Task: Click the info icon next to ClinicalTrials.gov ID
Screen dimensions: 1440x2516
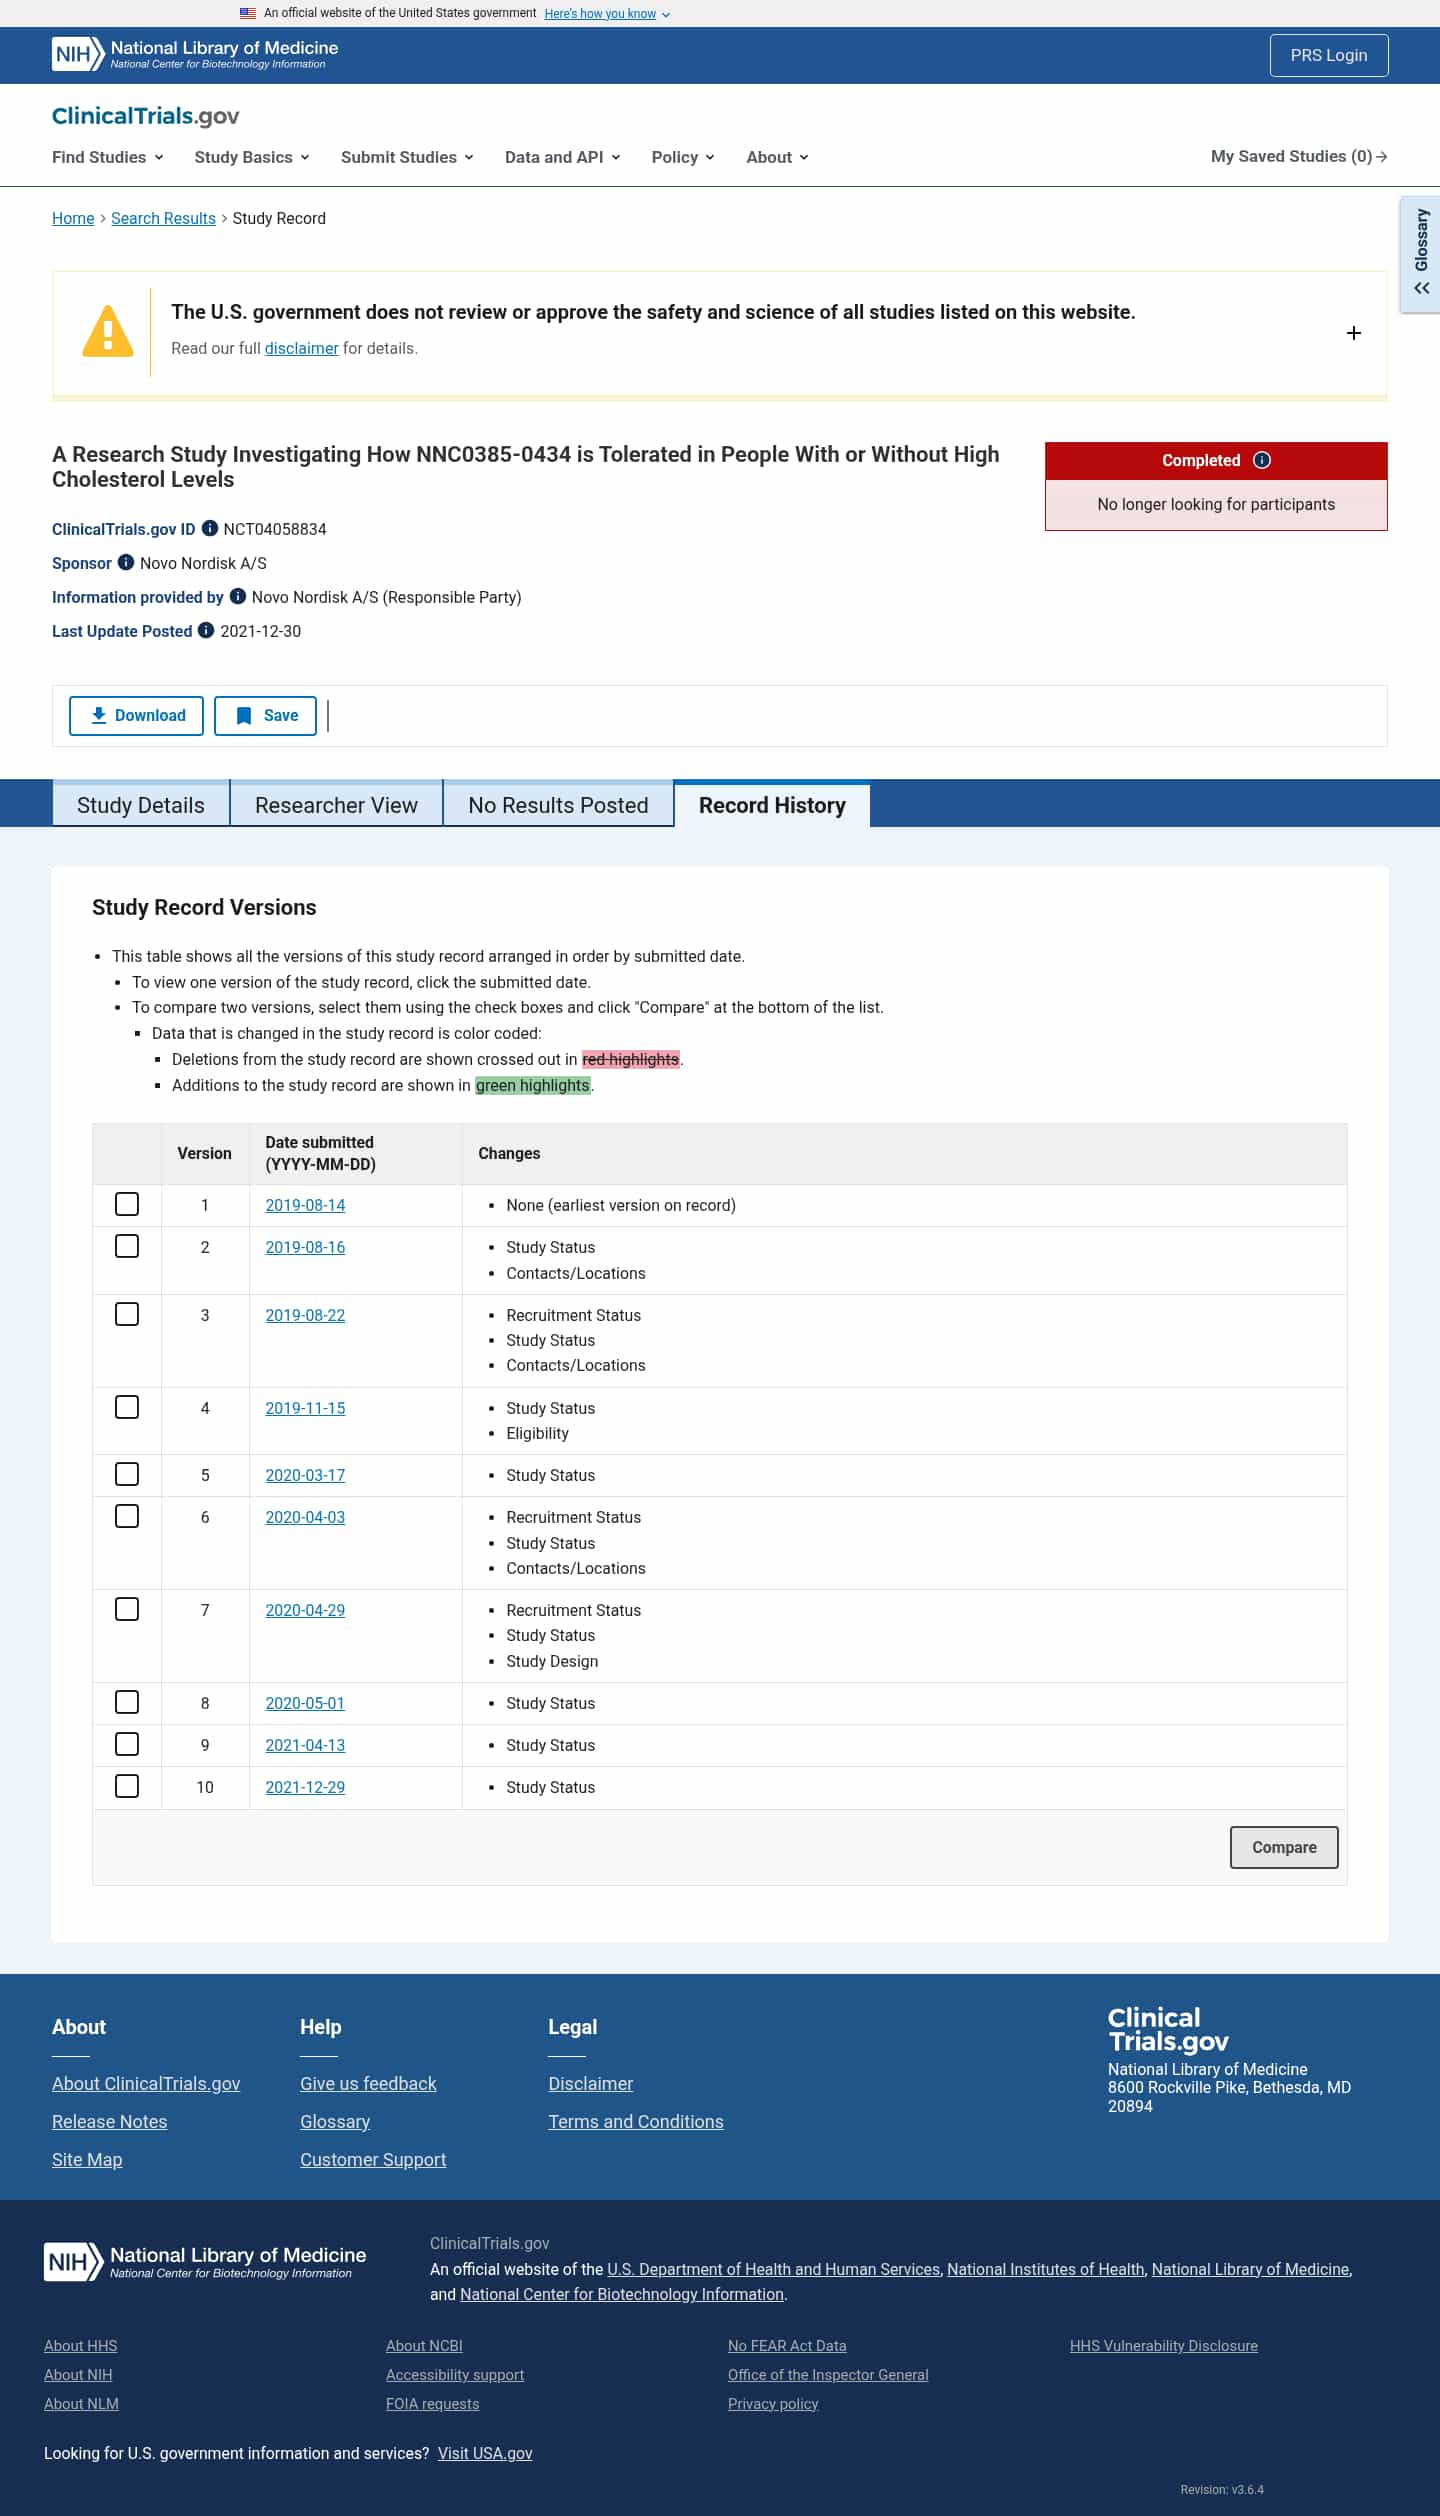Action: point(209,528)
